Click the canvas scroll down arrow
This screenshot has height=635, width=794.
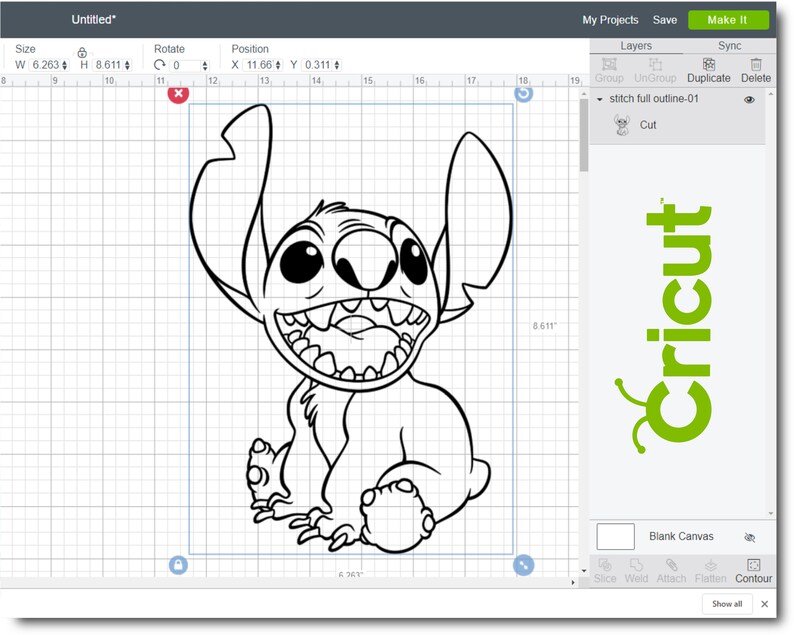click(x=584, y=571)
